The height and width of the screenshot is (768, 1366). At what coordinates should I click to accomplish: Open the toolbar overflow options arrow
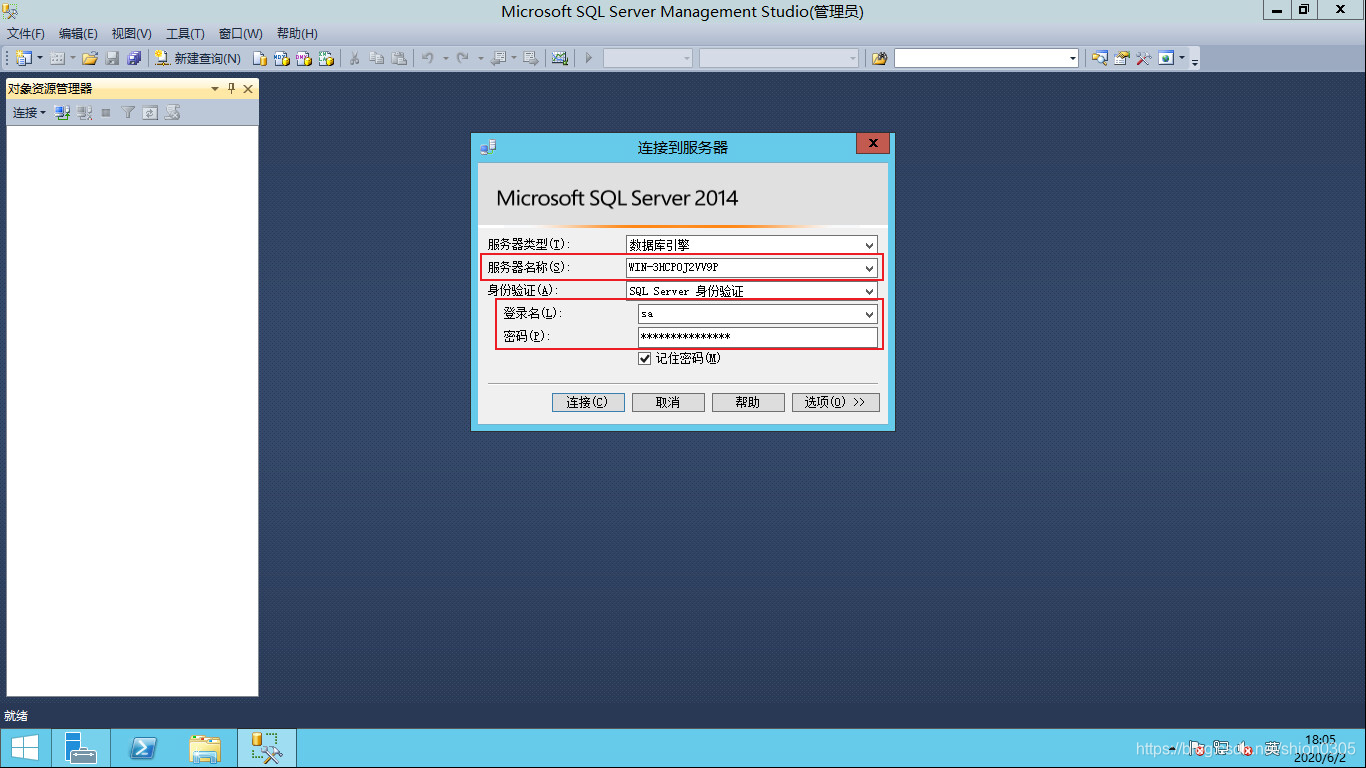tap(1195, 61)
